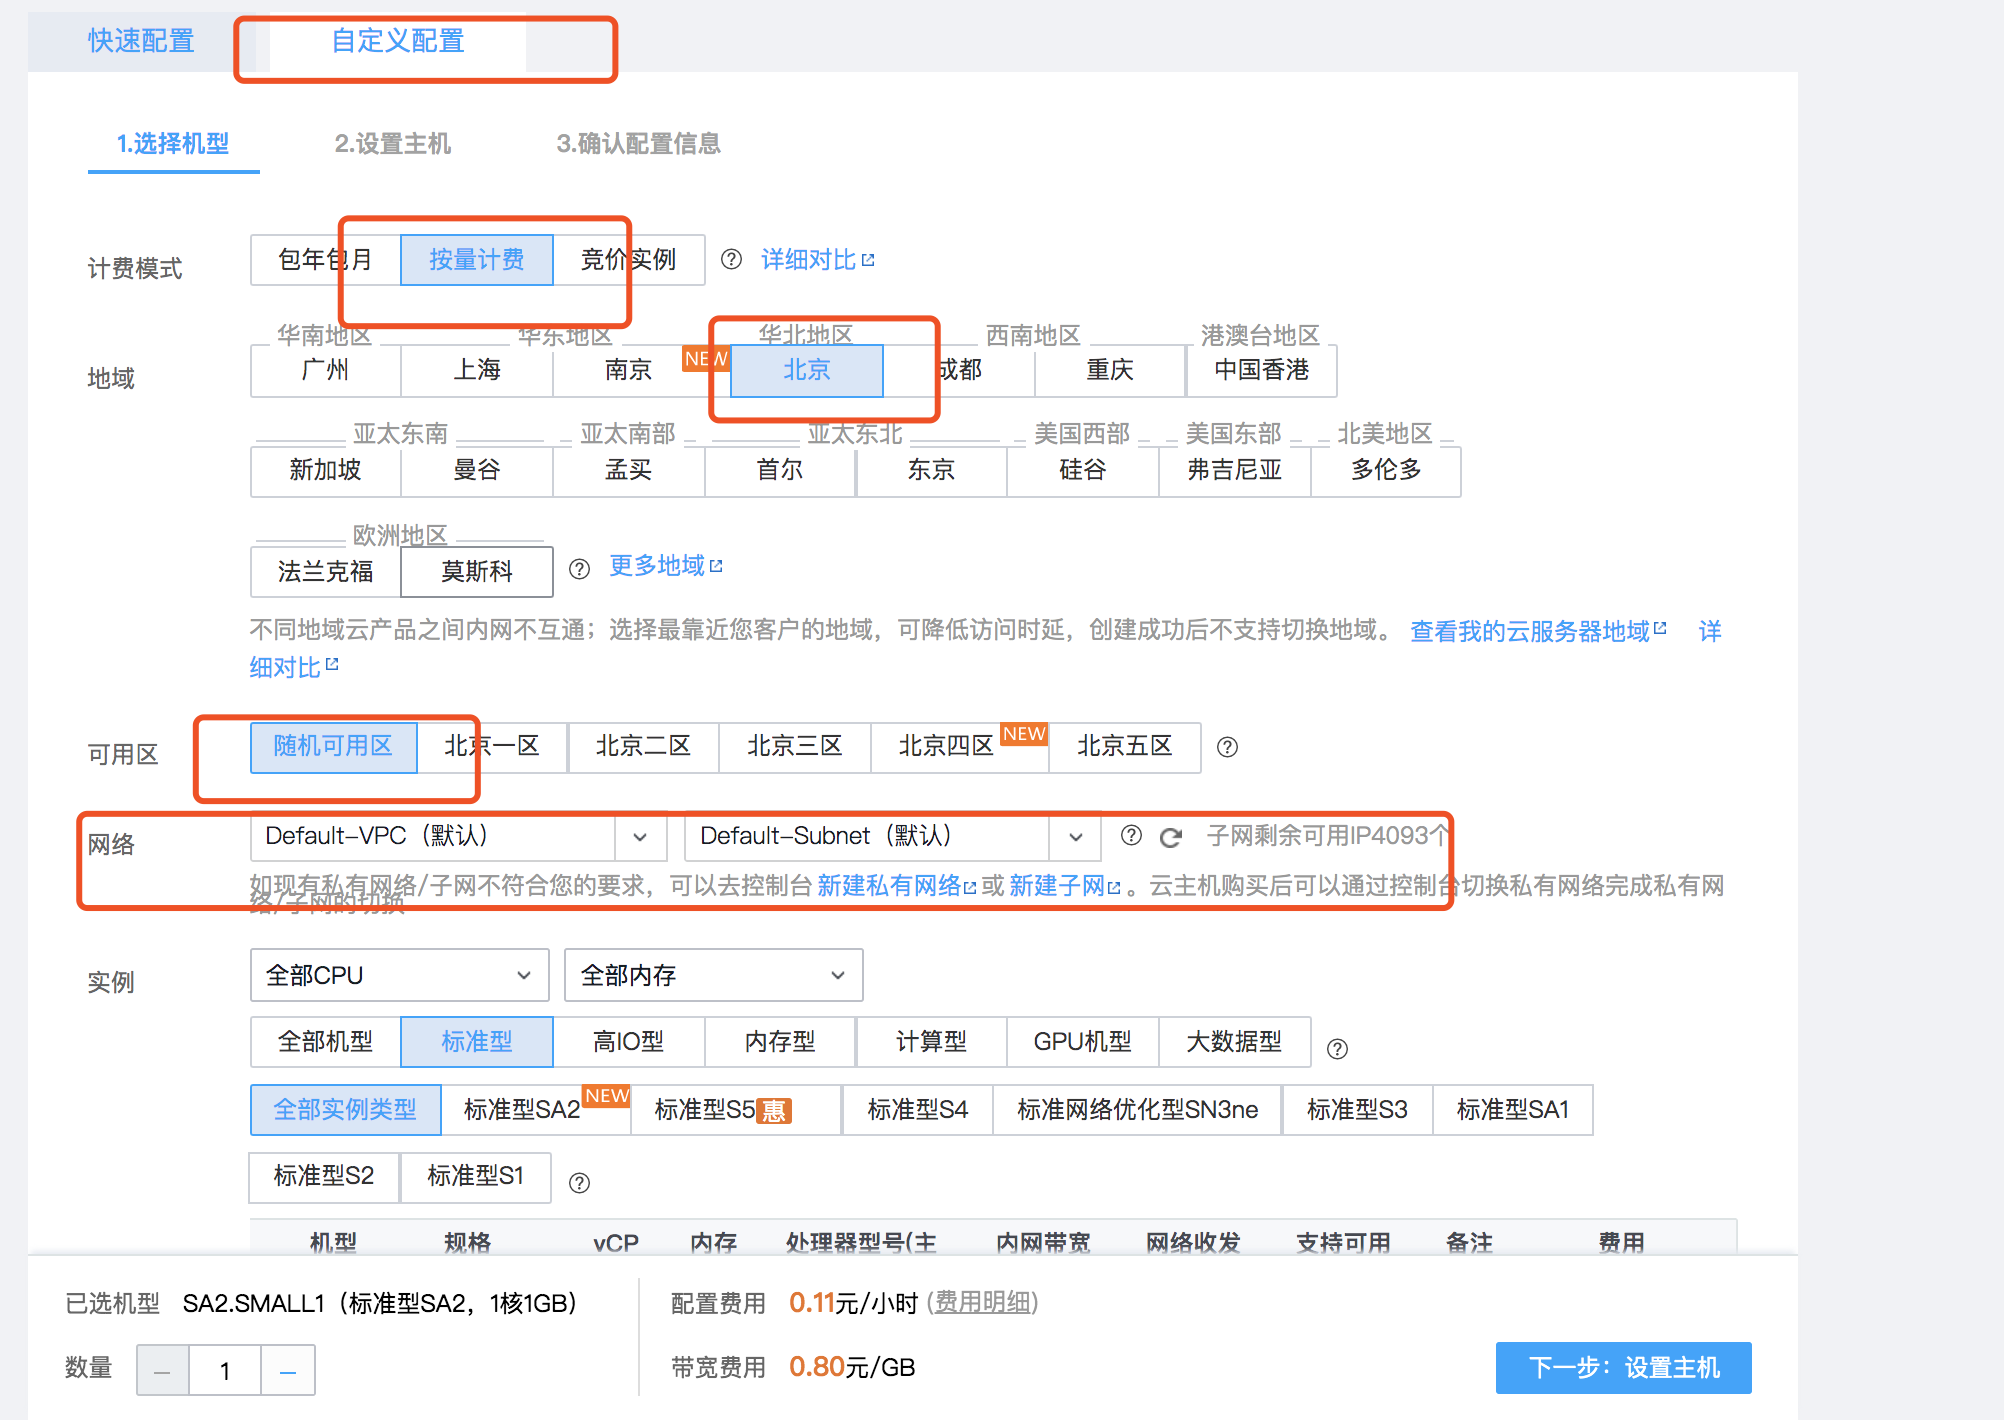Image resolution: width=2004 pixels, height=1420 pixels.
Task: Increase quantity using right stepper button
Action: [x=288, y=1371]
